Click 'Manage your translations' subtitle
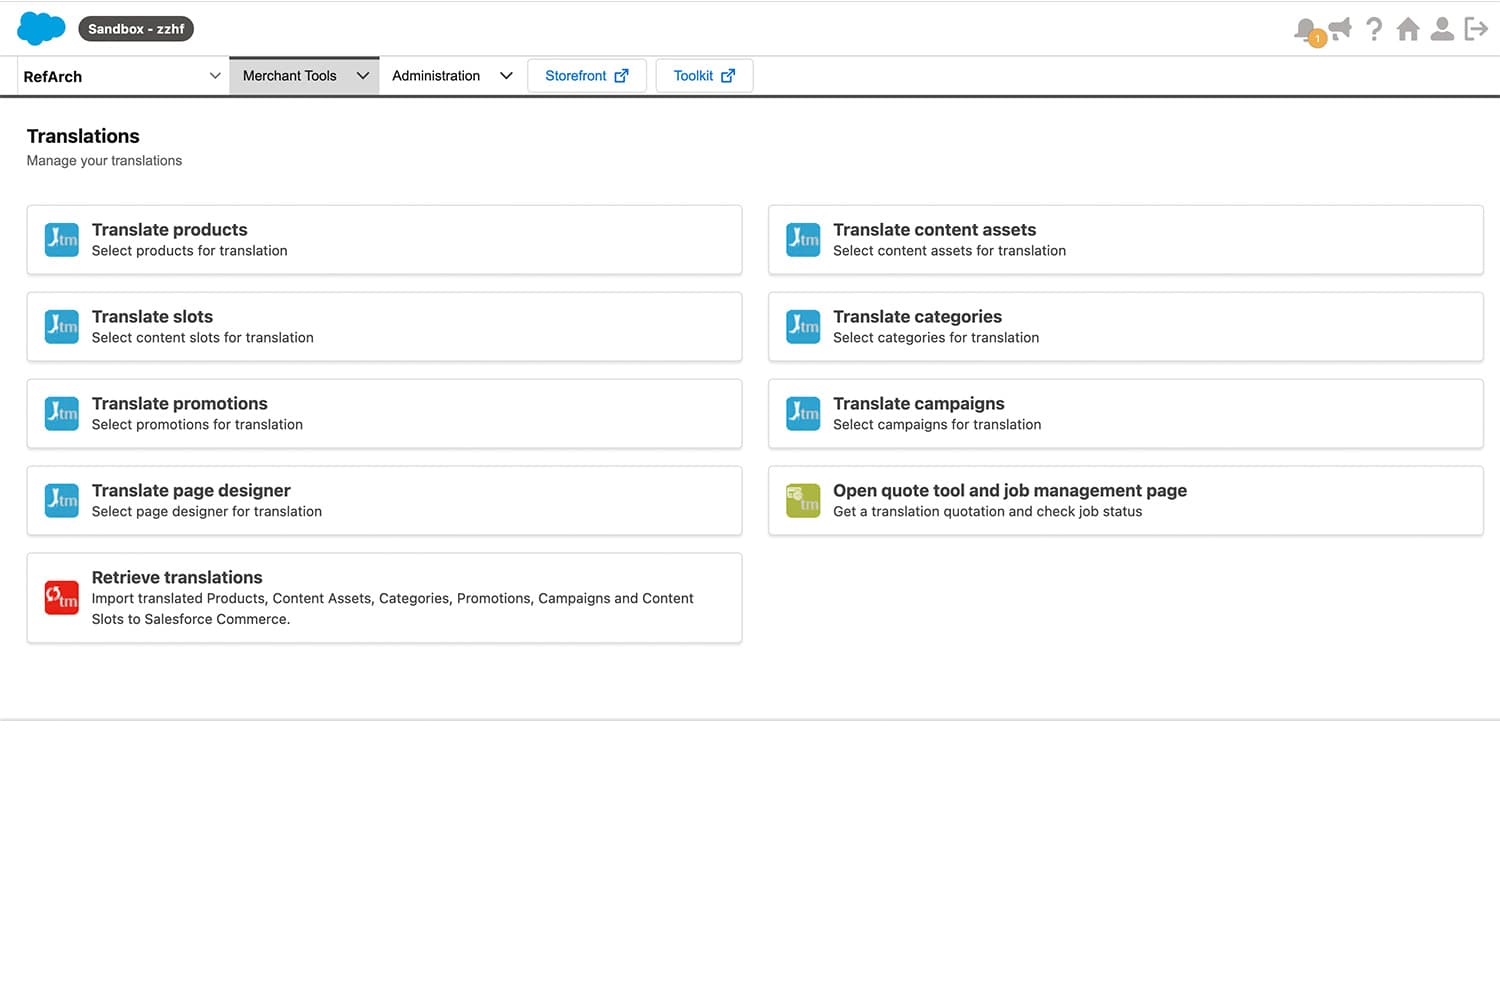The width and height of the screenshot is (1500, 1000). click(x=104, y=161)
